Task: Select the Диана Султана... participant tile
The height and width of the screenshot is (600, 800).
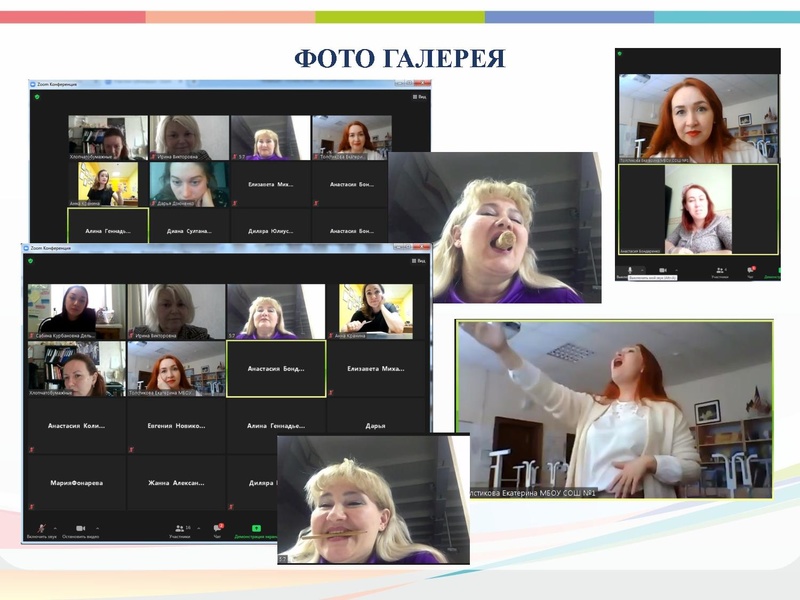Action: 190,230
